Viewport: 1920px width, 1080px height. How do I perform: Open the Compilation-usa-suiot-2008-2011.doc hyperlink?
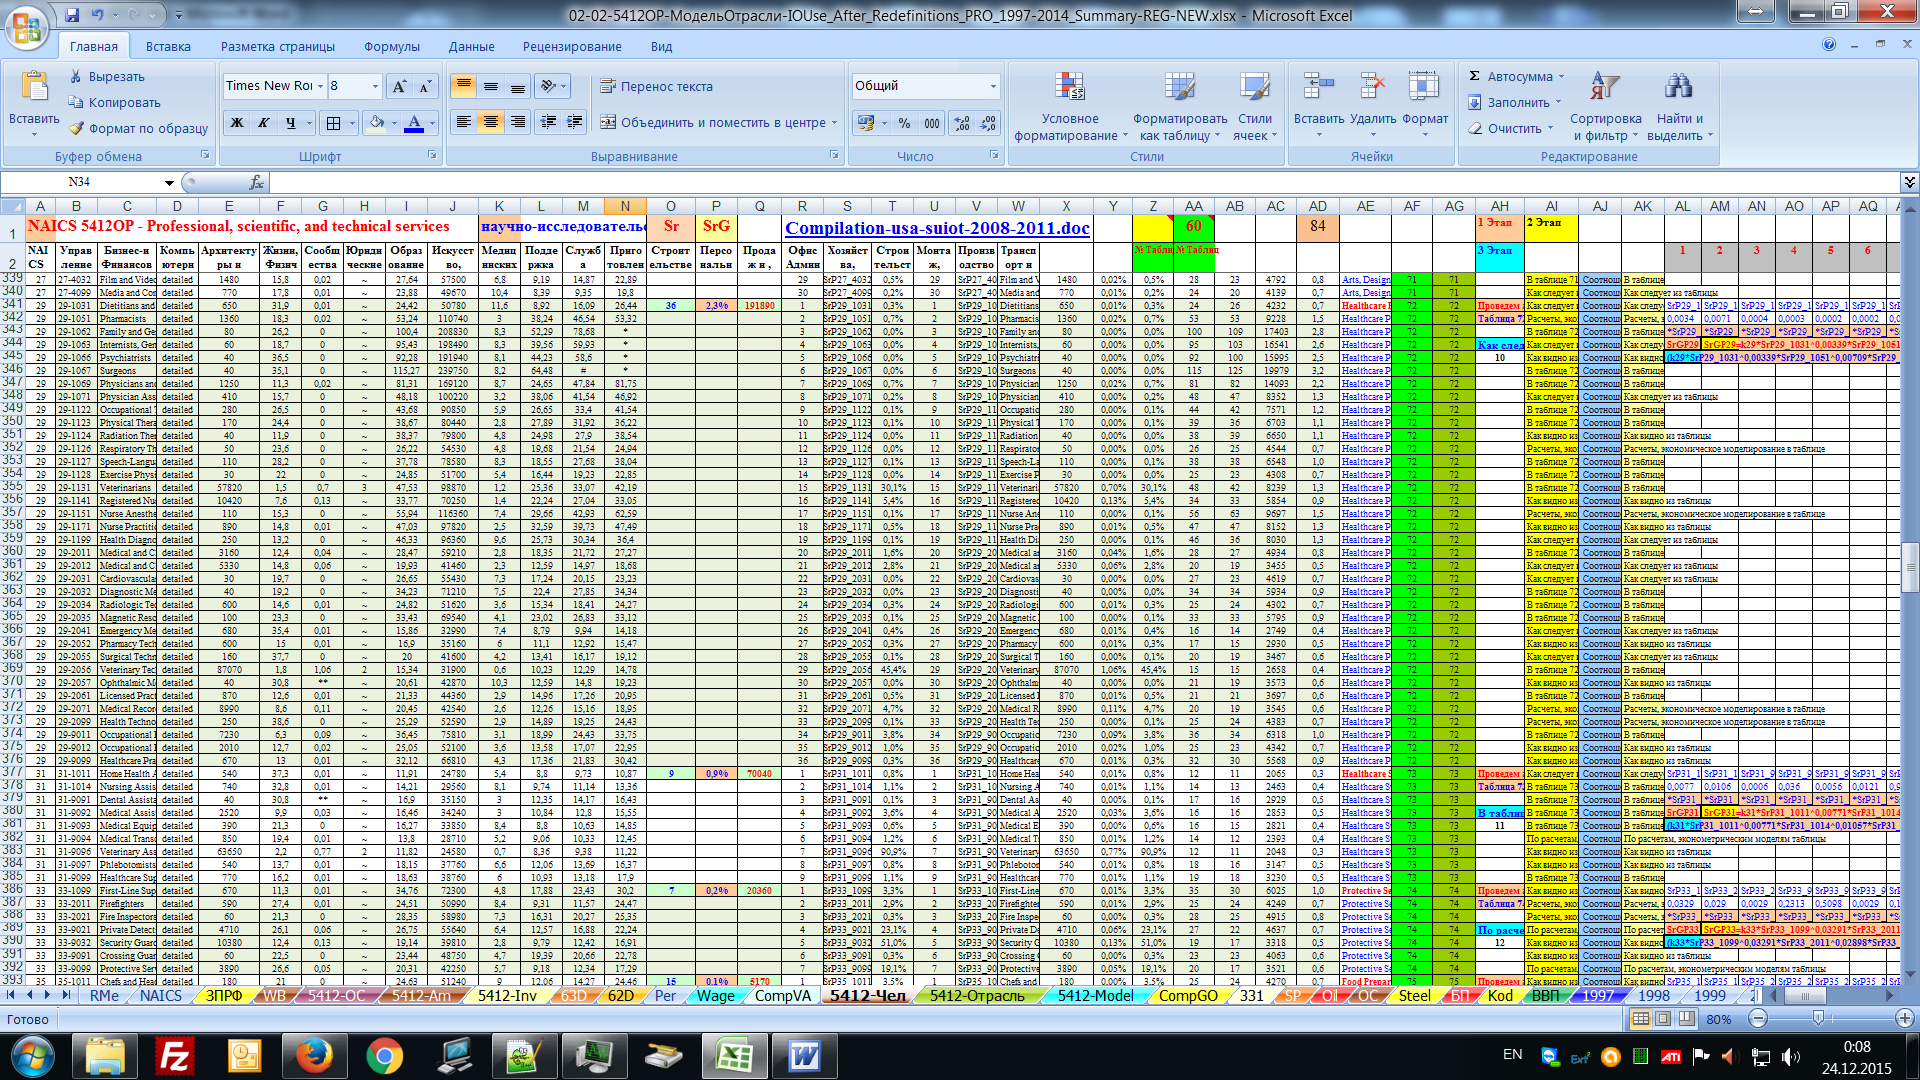(937, 228)
